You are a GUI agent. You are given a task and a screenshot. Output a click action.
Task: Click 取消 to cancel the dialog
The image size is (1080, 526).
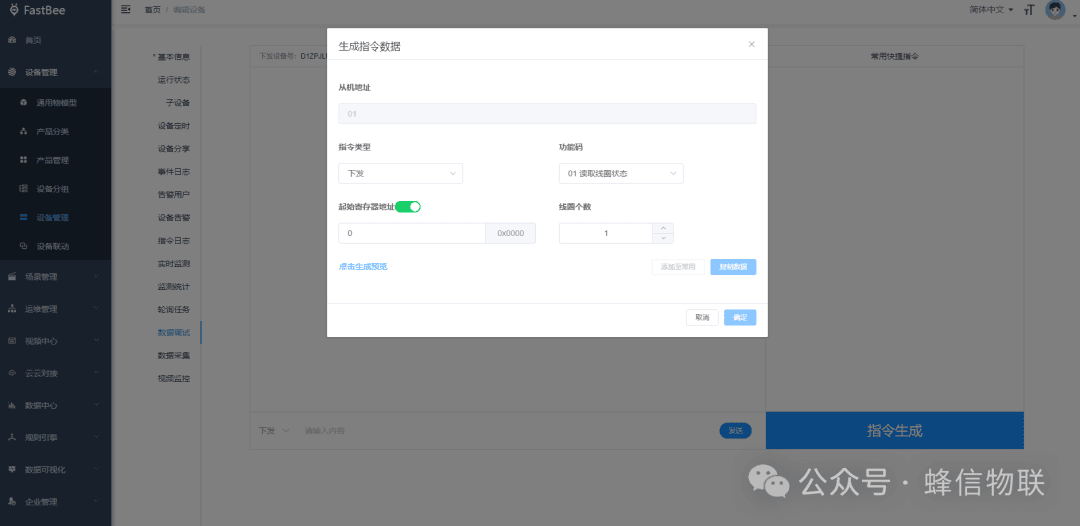pyautogui.click(x=703, y=317)
